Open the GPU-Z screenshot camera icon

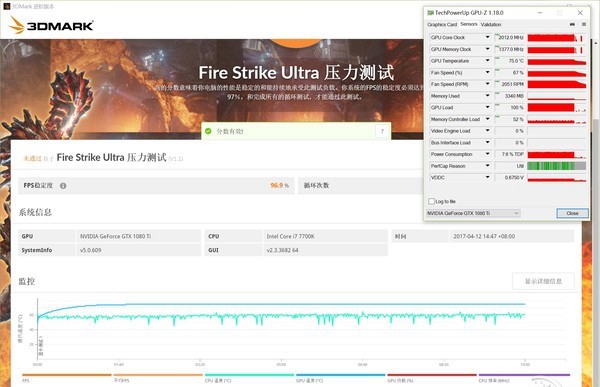click(x=572, y=24)
